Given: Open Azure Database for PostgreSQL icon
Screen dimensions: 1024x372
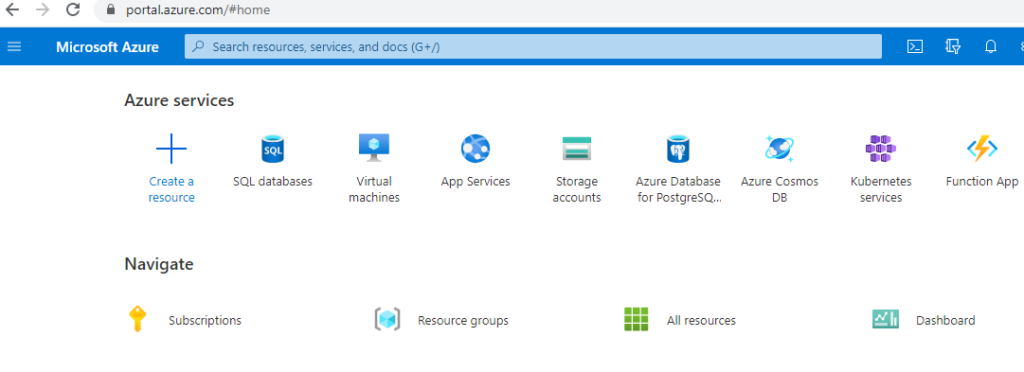Looking at the screenshot, I should click(x=678, y=149).
